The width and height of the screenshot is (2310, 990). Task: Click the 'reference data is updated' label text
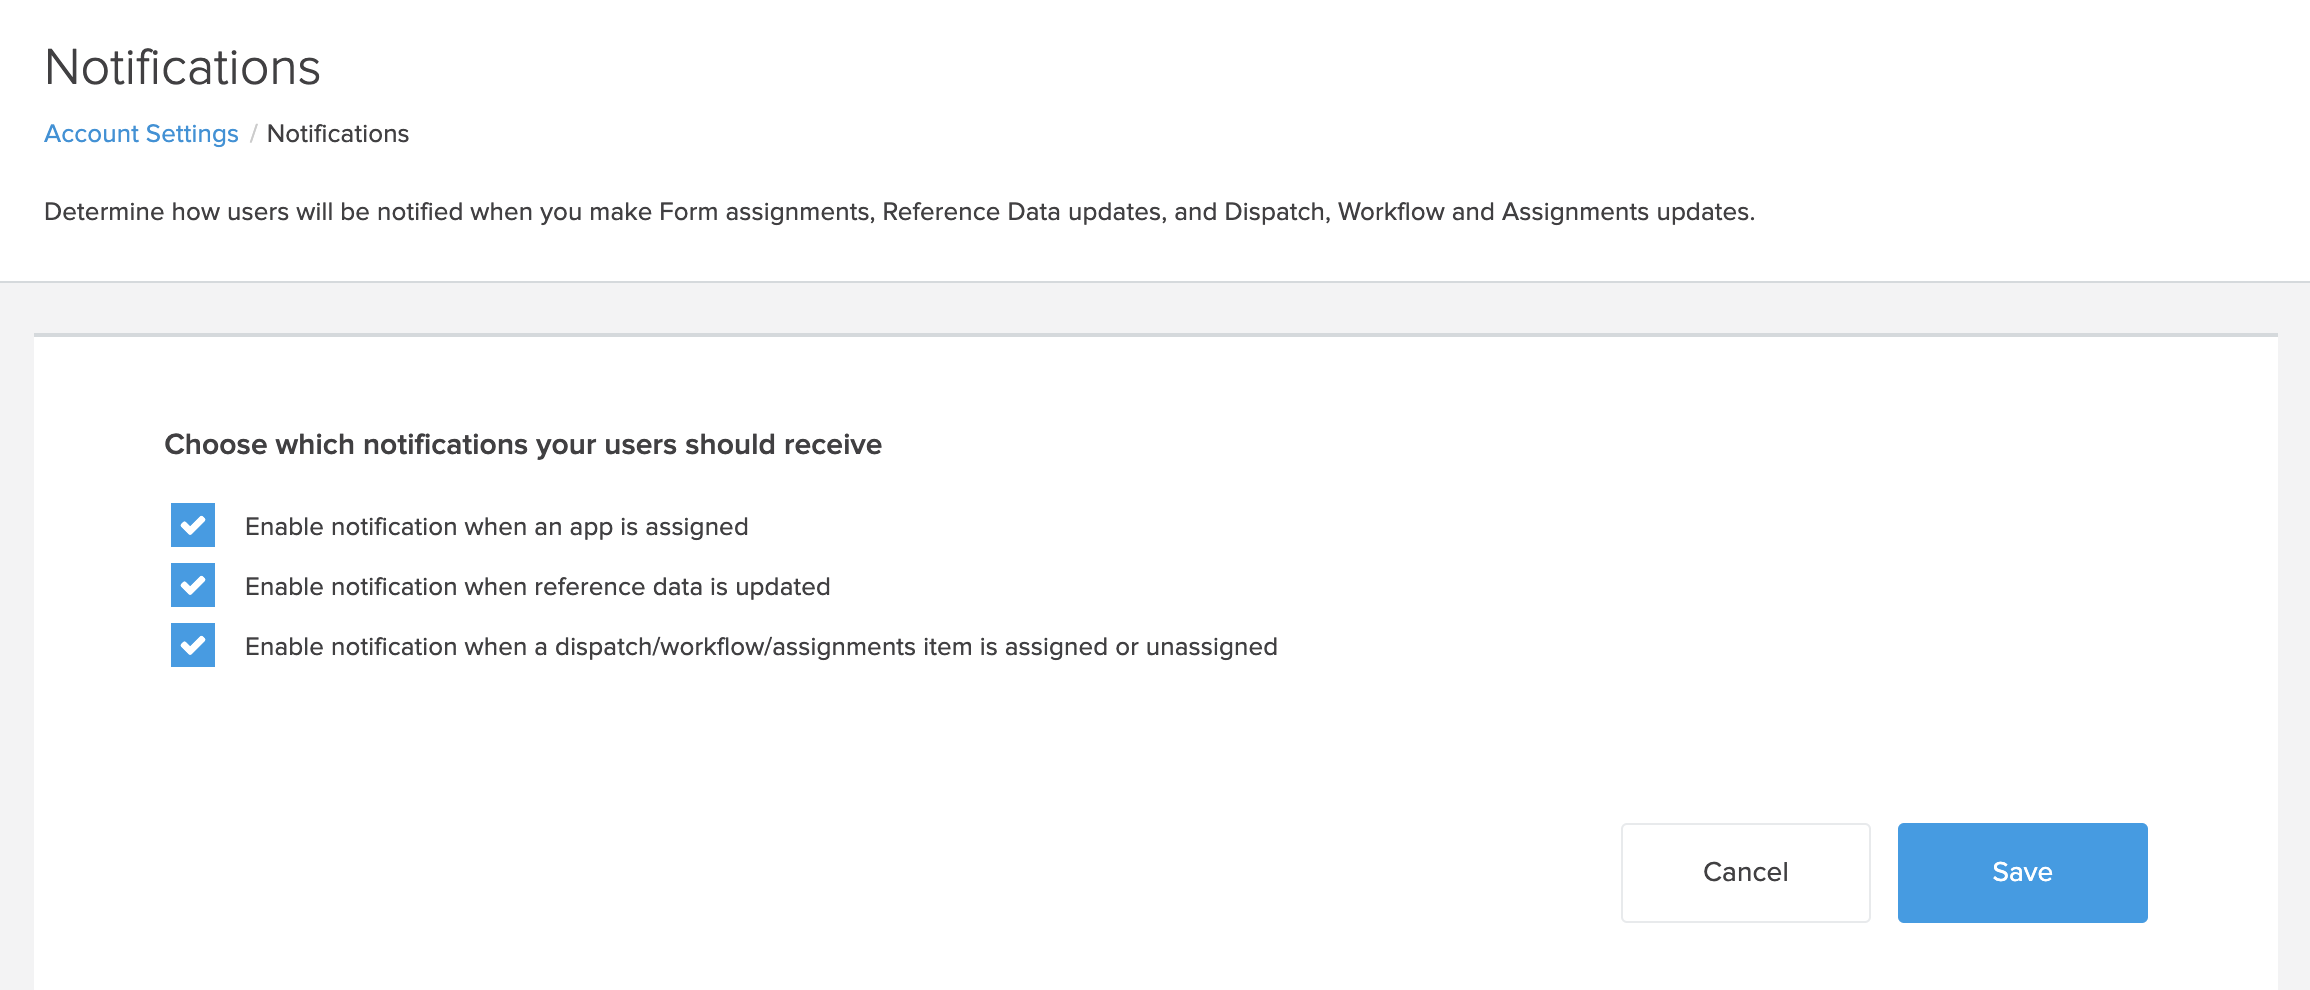point(700,587)
